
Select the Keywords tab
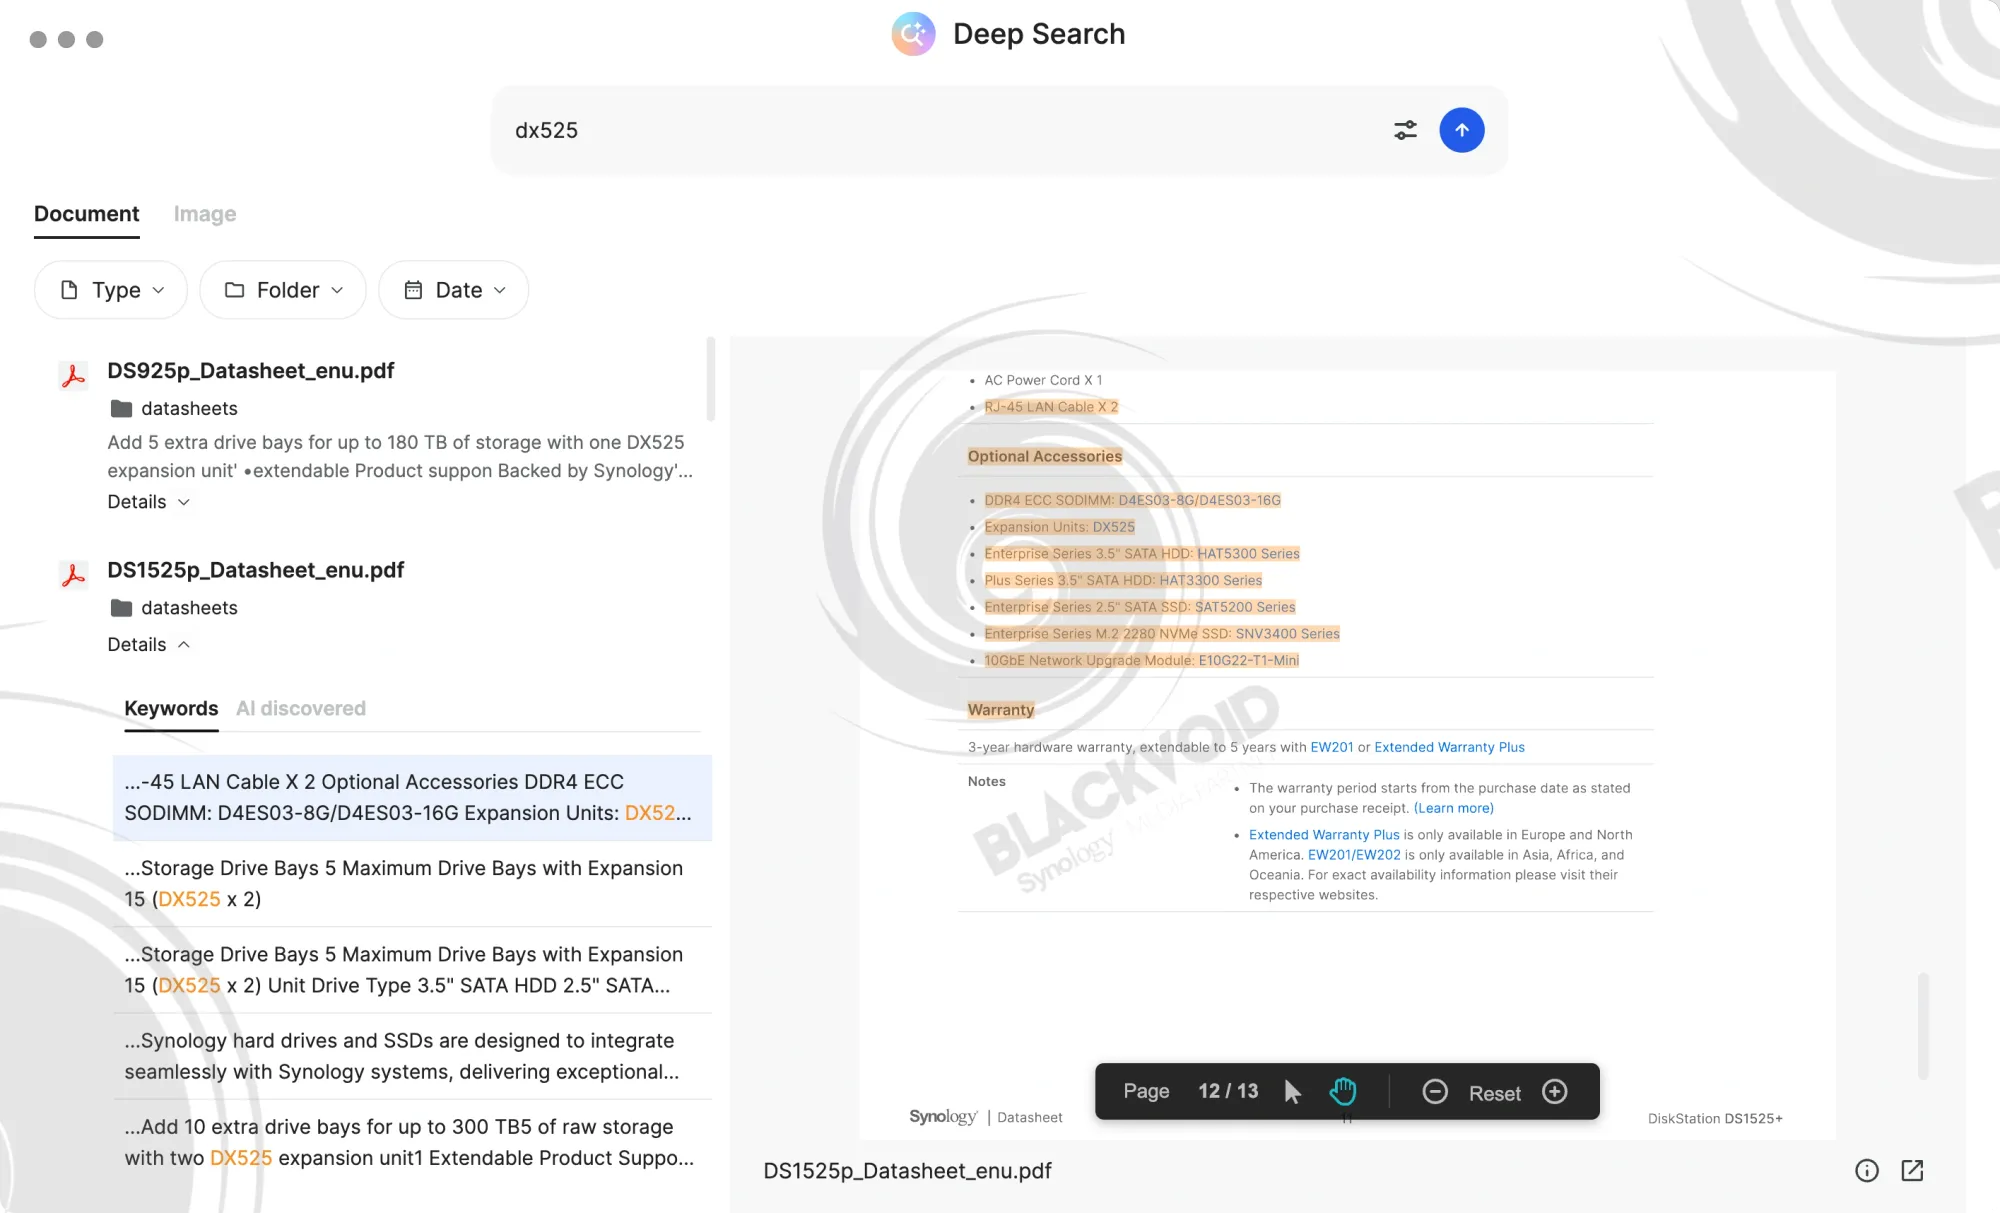[171, 709]
